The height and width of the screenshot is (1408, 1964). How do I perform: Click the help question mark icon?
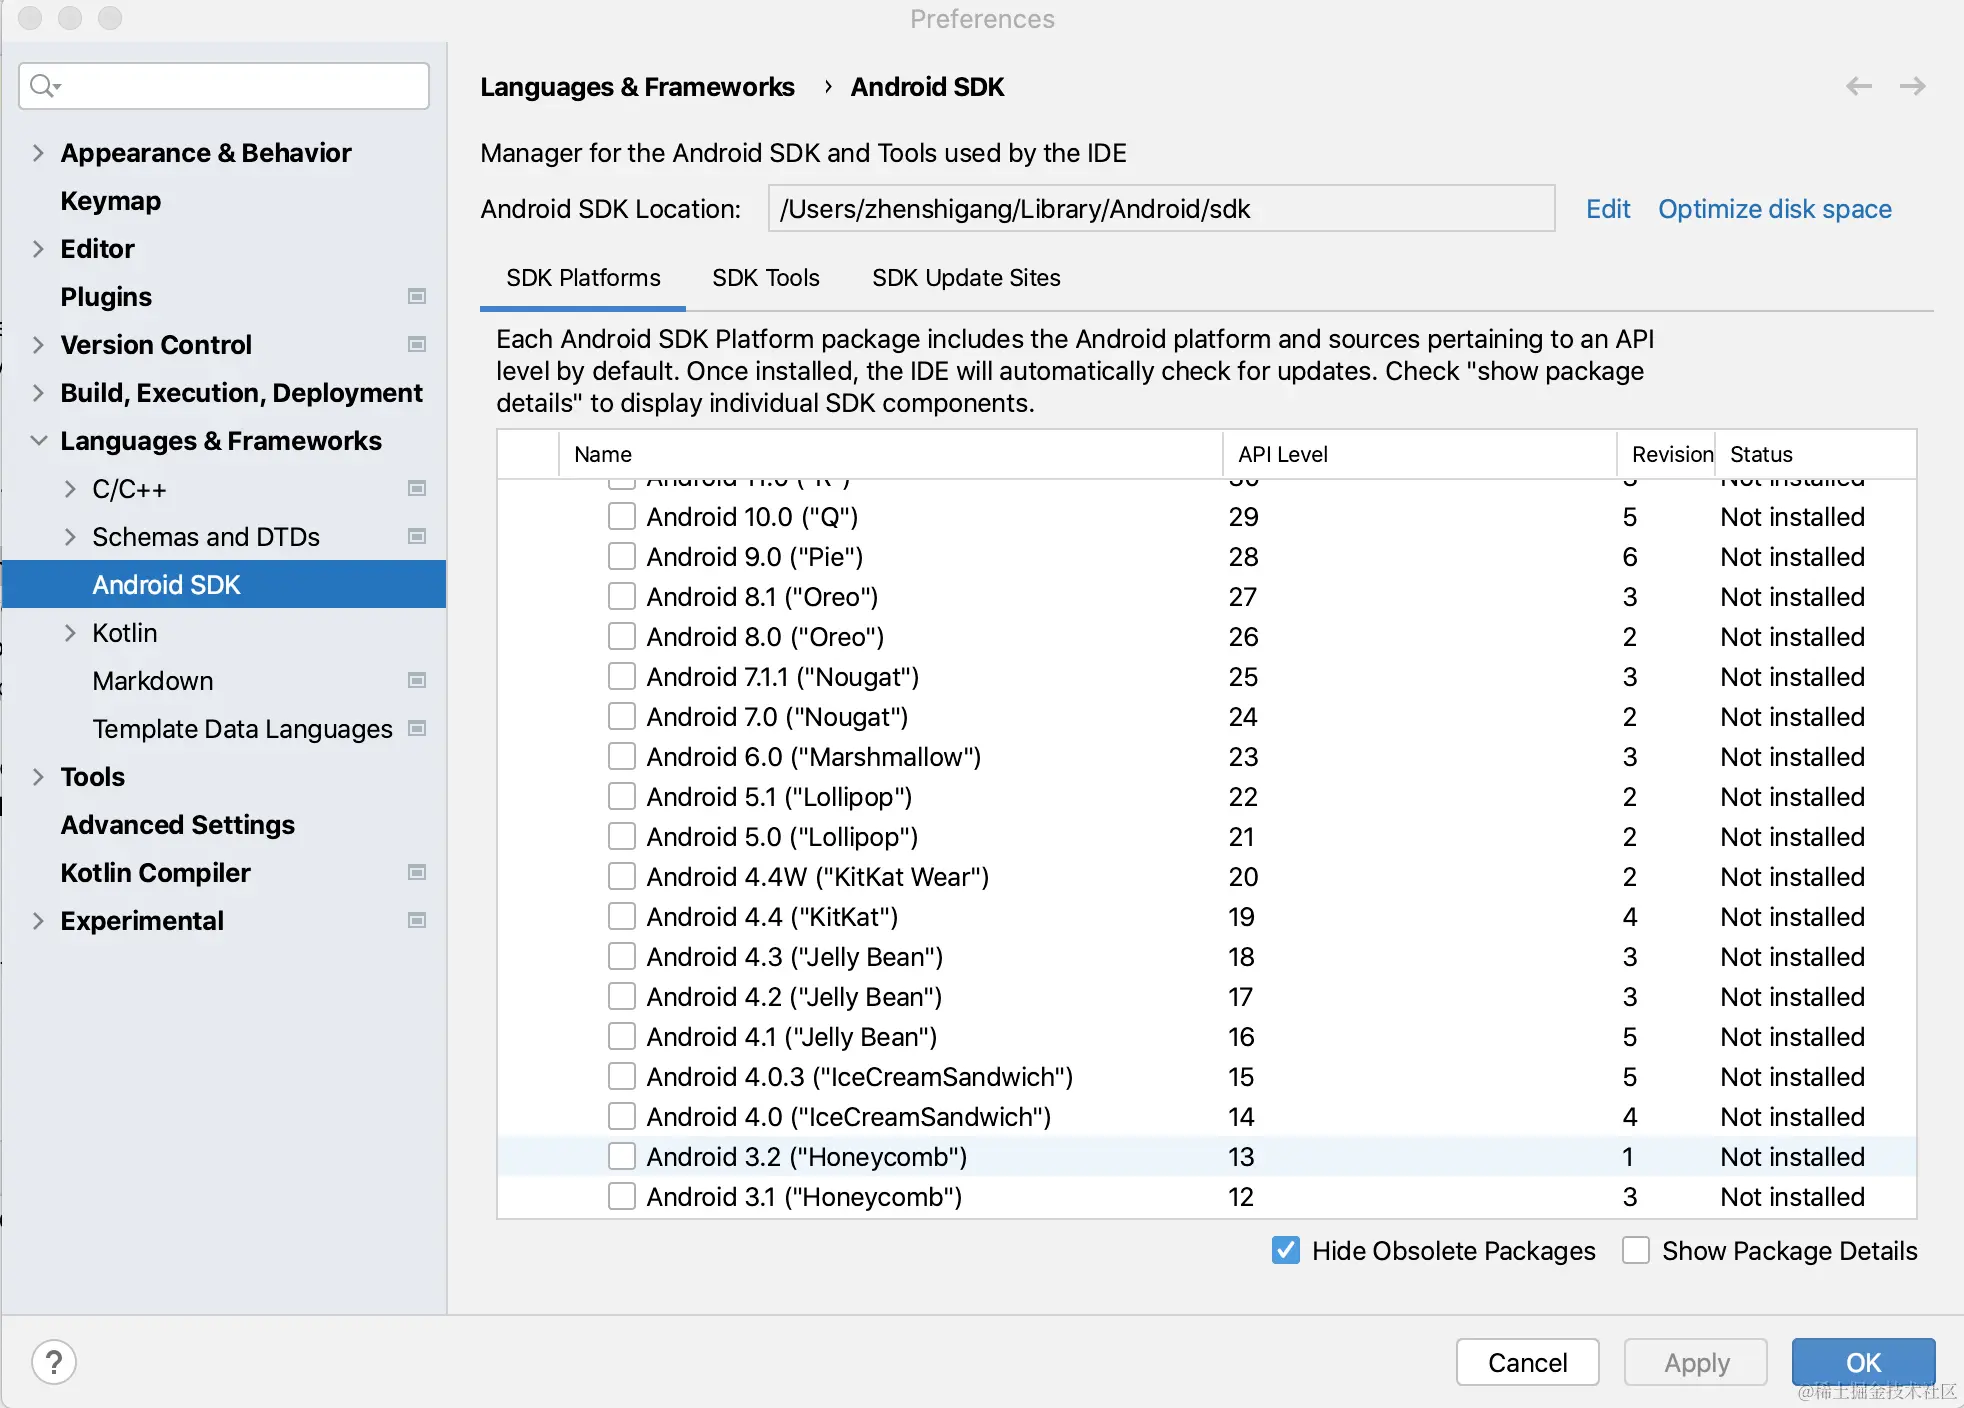tap(54, 1362)
